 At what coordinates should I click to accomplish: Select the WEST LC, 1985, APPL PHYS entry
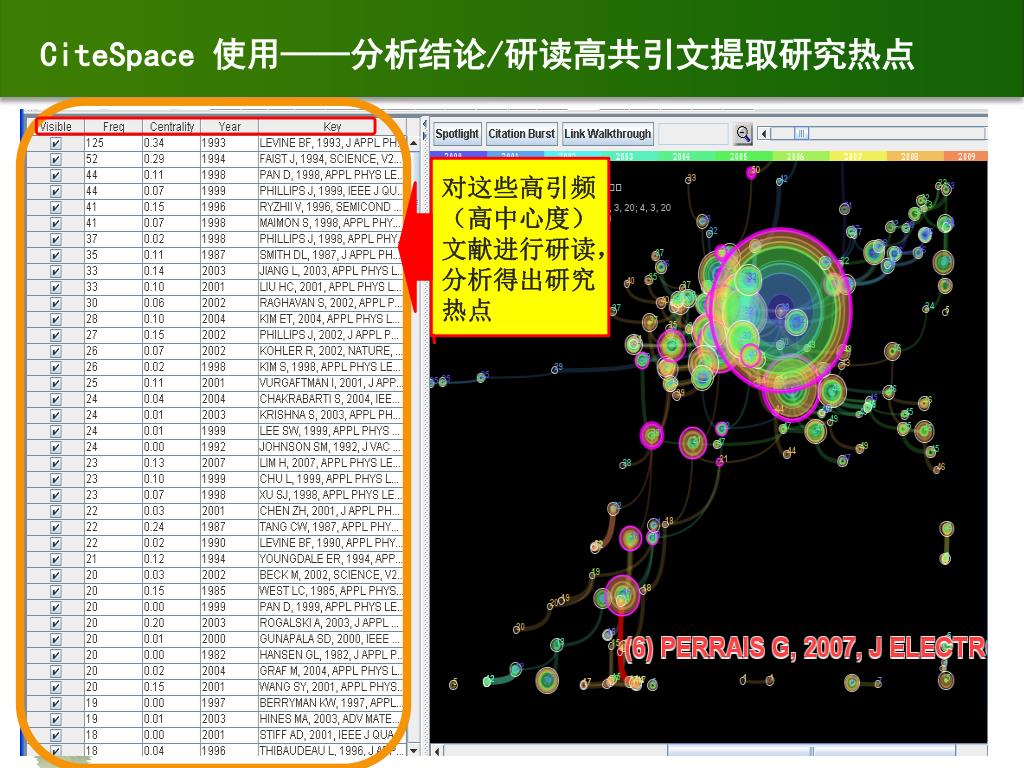pyautogui.click(x=330, y=591)
